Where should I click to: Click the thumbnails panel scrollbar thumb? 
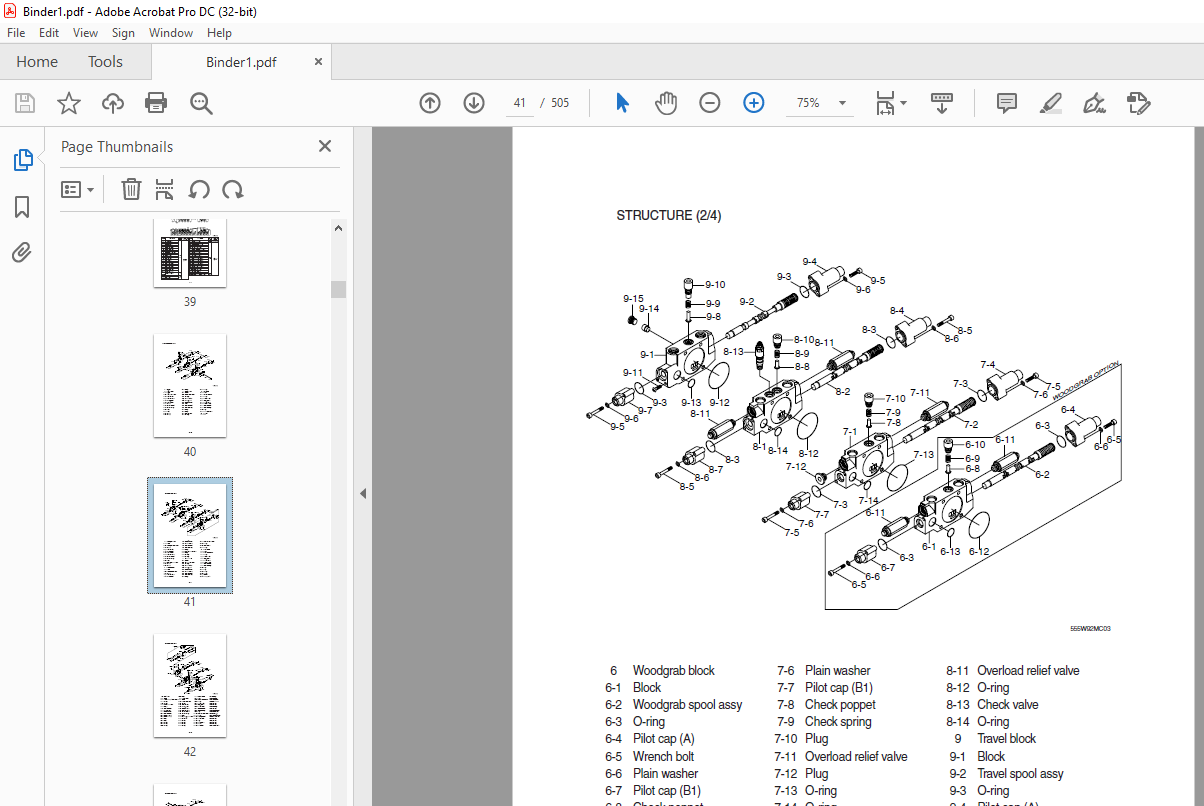339,289
